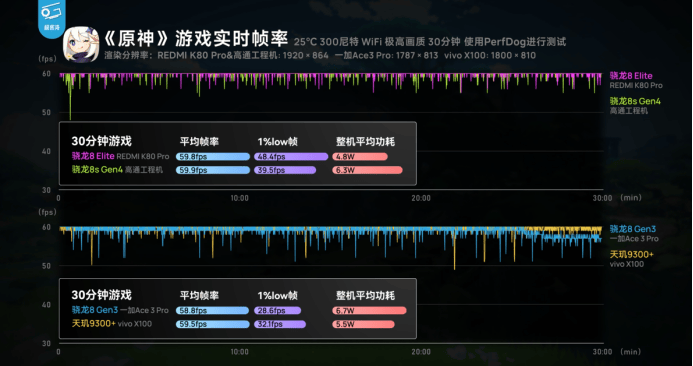Image resolution: width=693 pixels, height=366 pixels.
Task: Click 平均帧率 column header in lower box
Action: click(199, 295)
